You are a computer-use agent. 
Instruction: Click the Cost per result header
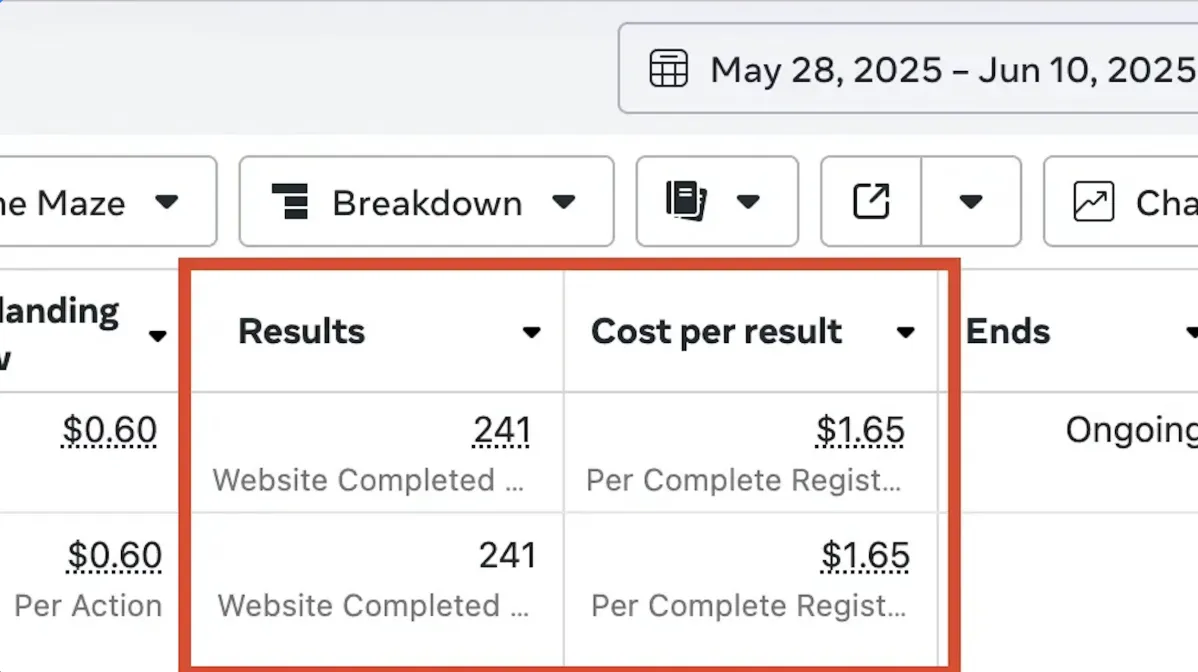pyautogui.click(x=716, y=332)
